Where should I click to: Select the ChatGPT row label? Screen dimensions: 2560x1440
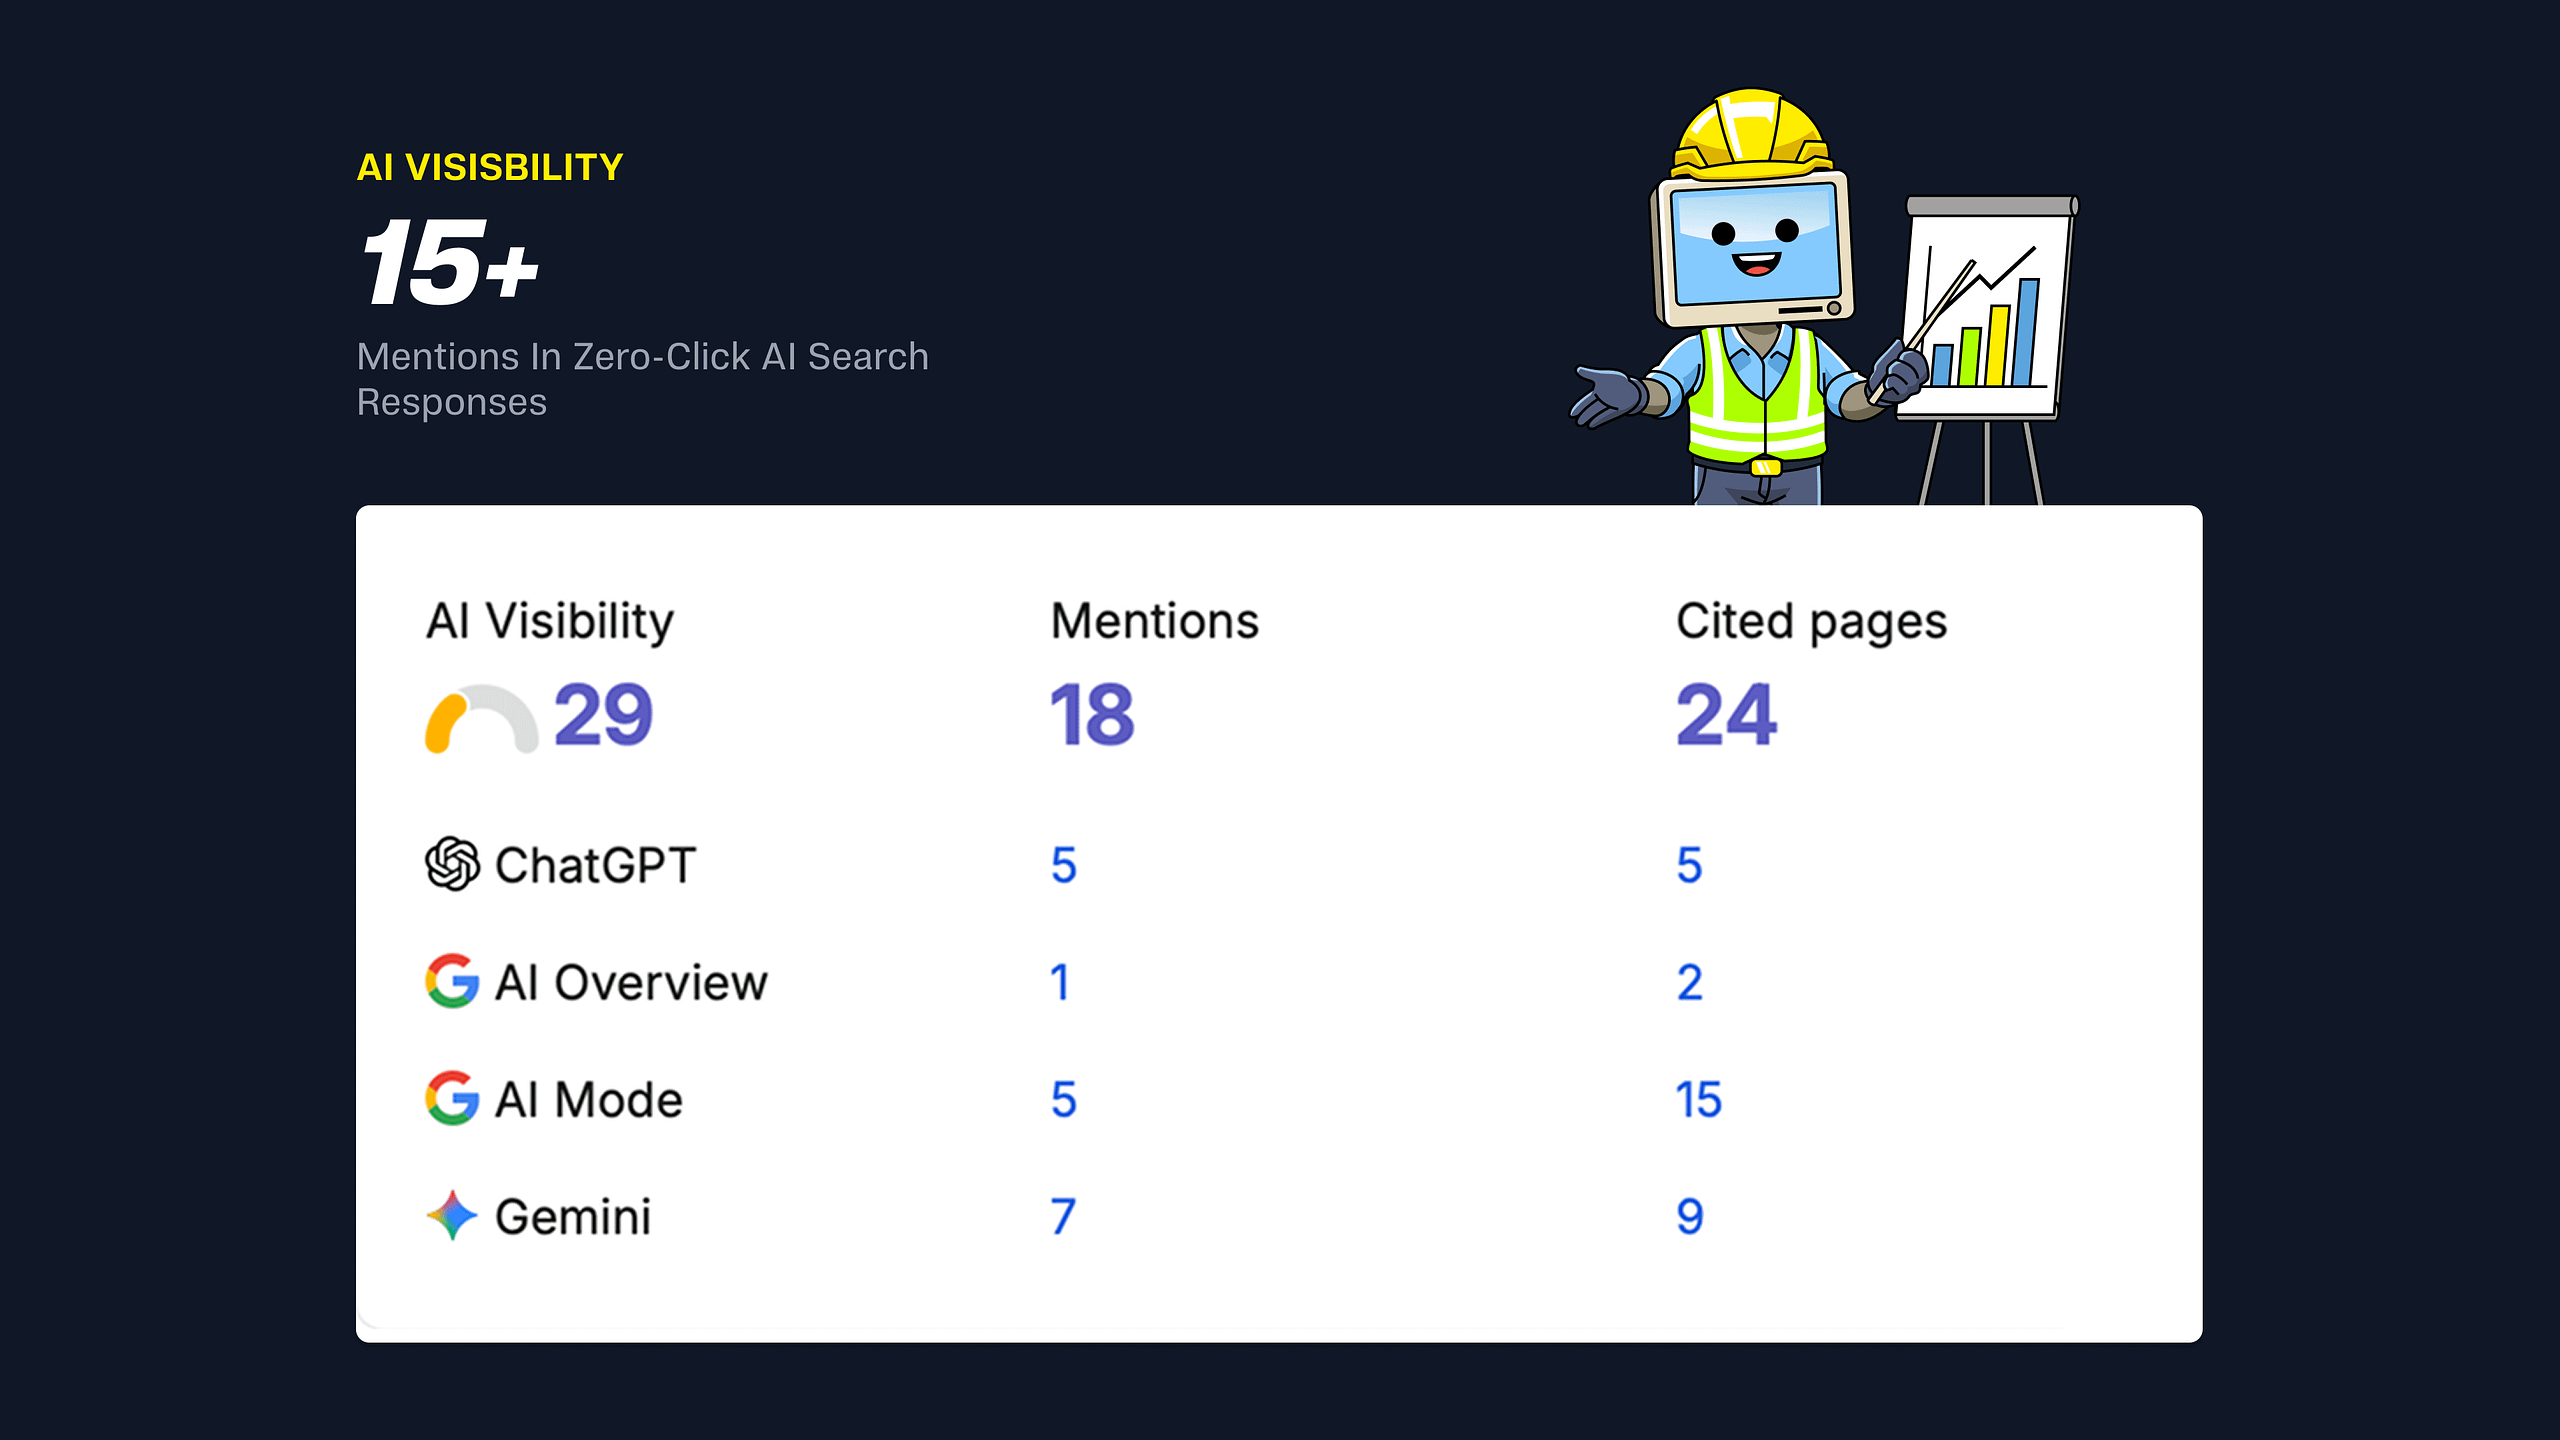[595, 865]
